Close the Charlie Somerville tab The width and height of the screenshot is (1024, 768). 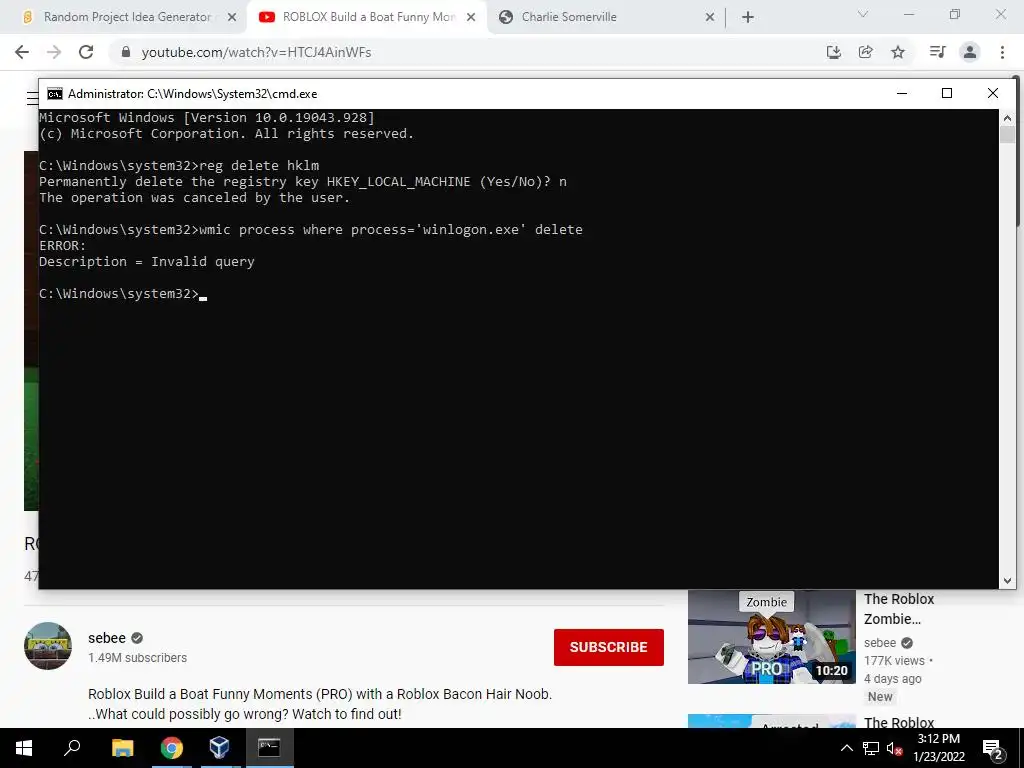pyautogui.click(x=710, y=17)
